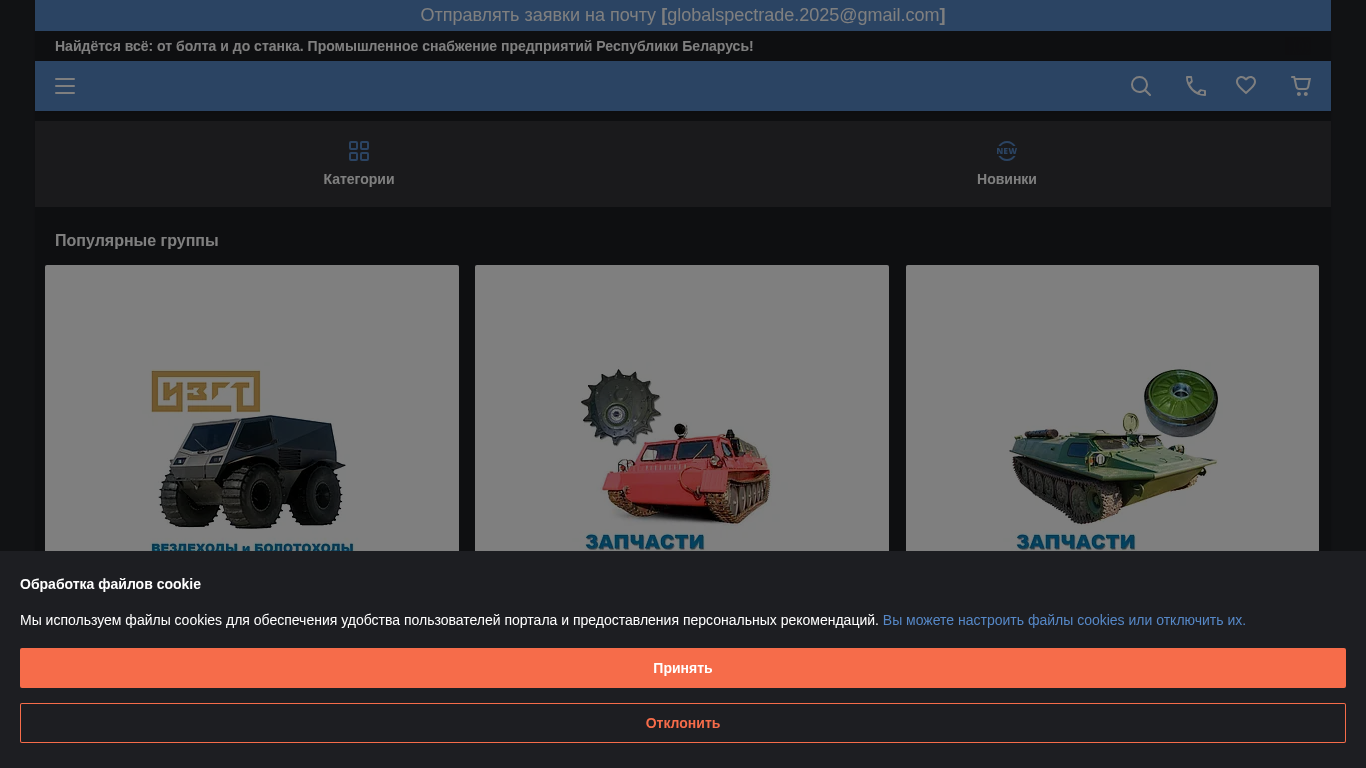Click the globalspectrade email address

803,15
